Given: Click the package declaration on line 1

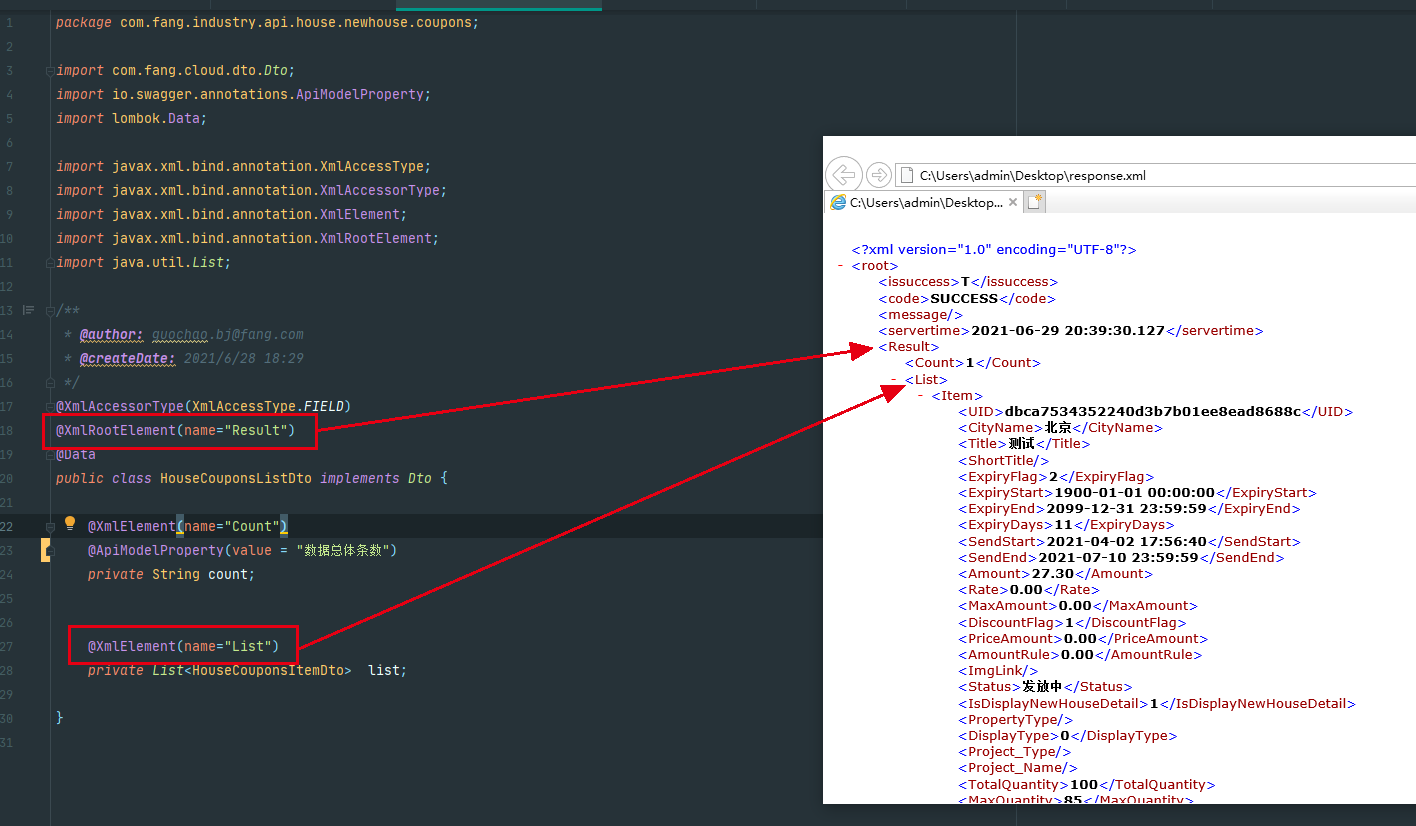Looking at the screenshot, I should (267, 22).
